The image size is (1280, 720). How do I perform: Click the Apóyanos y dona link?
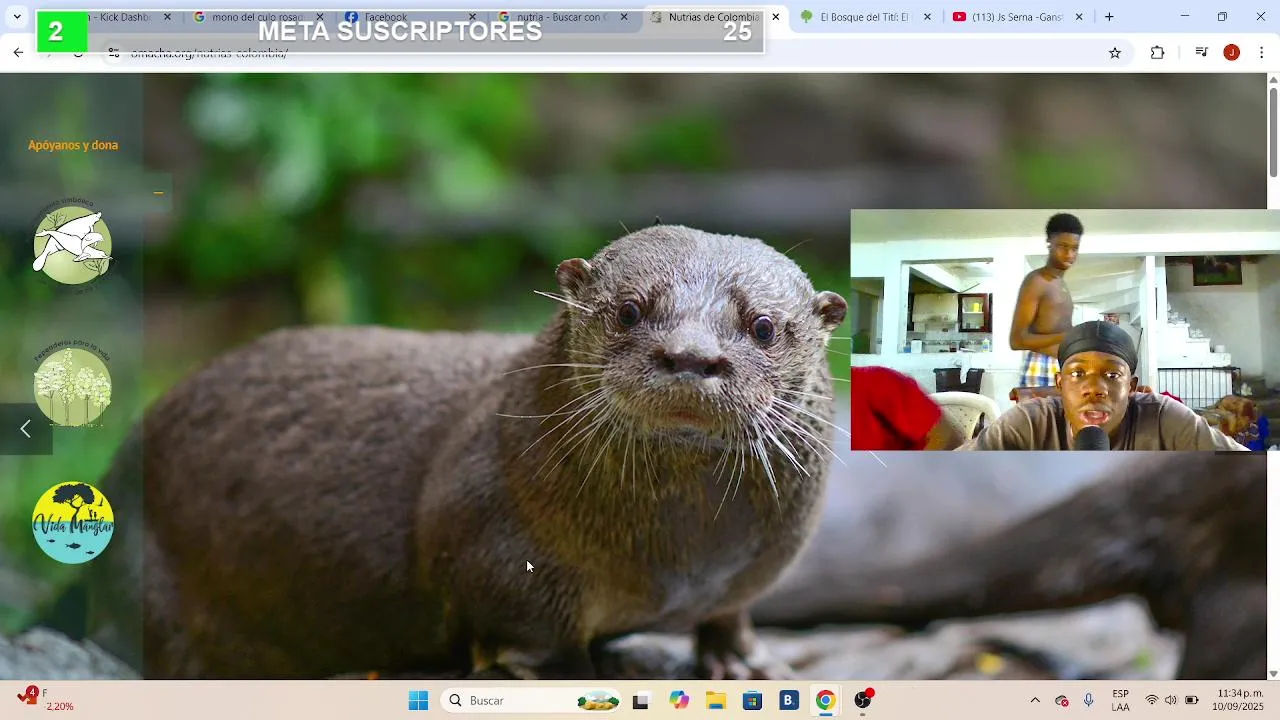[x=73, y=145]
